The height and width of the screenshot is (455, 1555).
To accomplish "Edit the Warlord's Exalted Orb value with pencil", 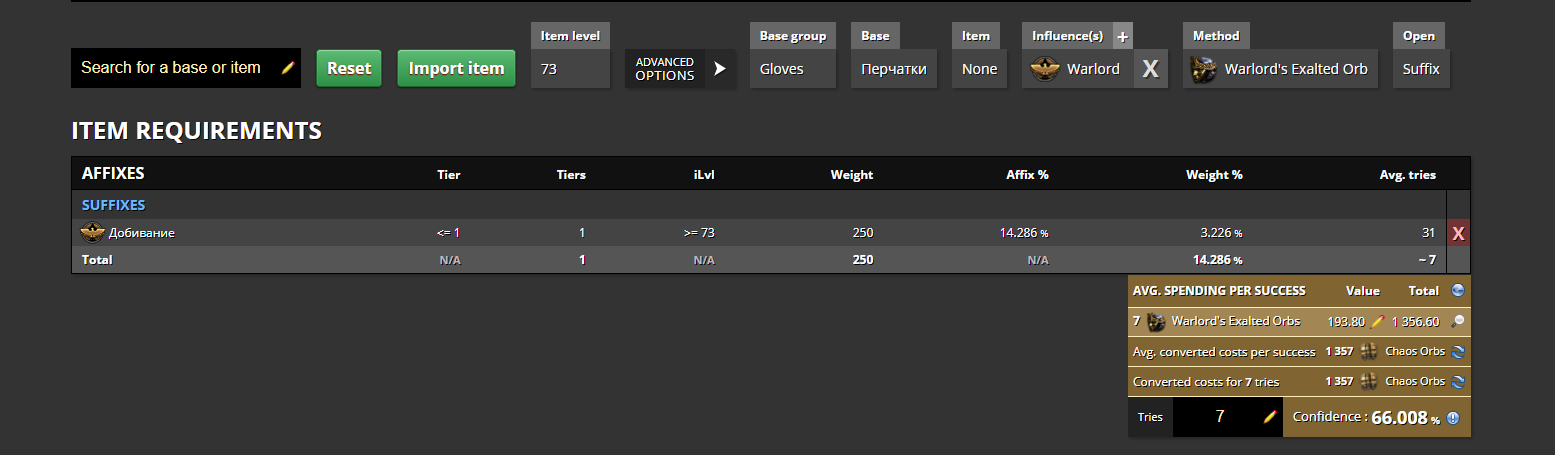I will 1377,321.
